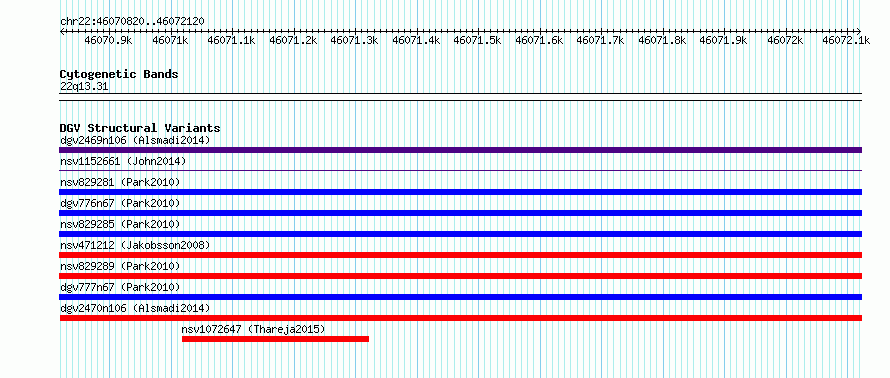Open the nsv829289 (Park2010) label

[120, 266]
